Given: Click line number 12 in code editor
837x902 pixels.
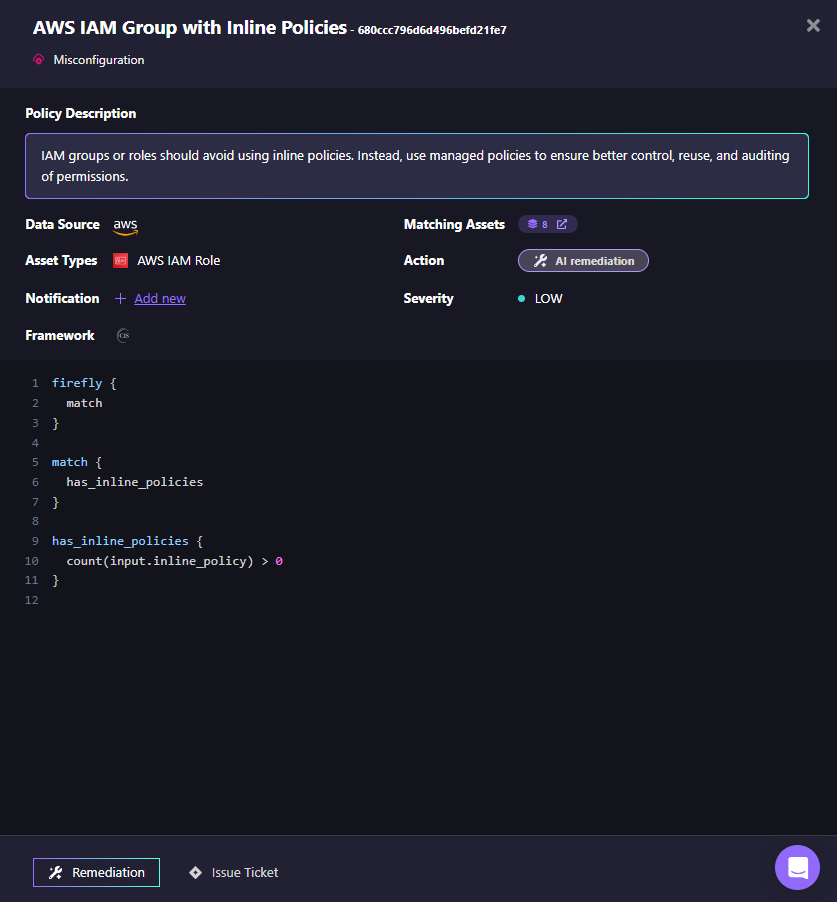Looking at the screenshot, I should point(32,600).
